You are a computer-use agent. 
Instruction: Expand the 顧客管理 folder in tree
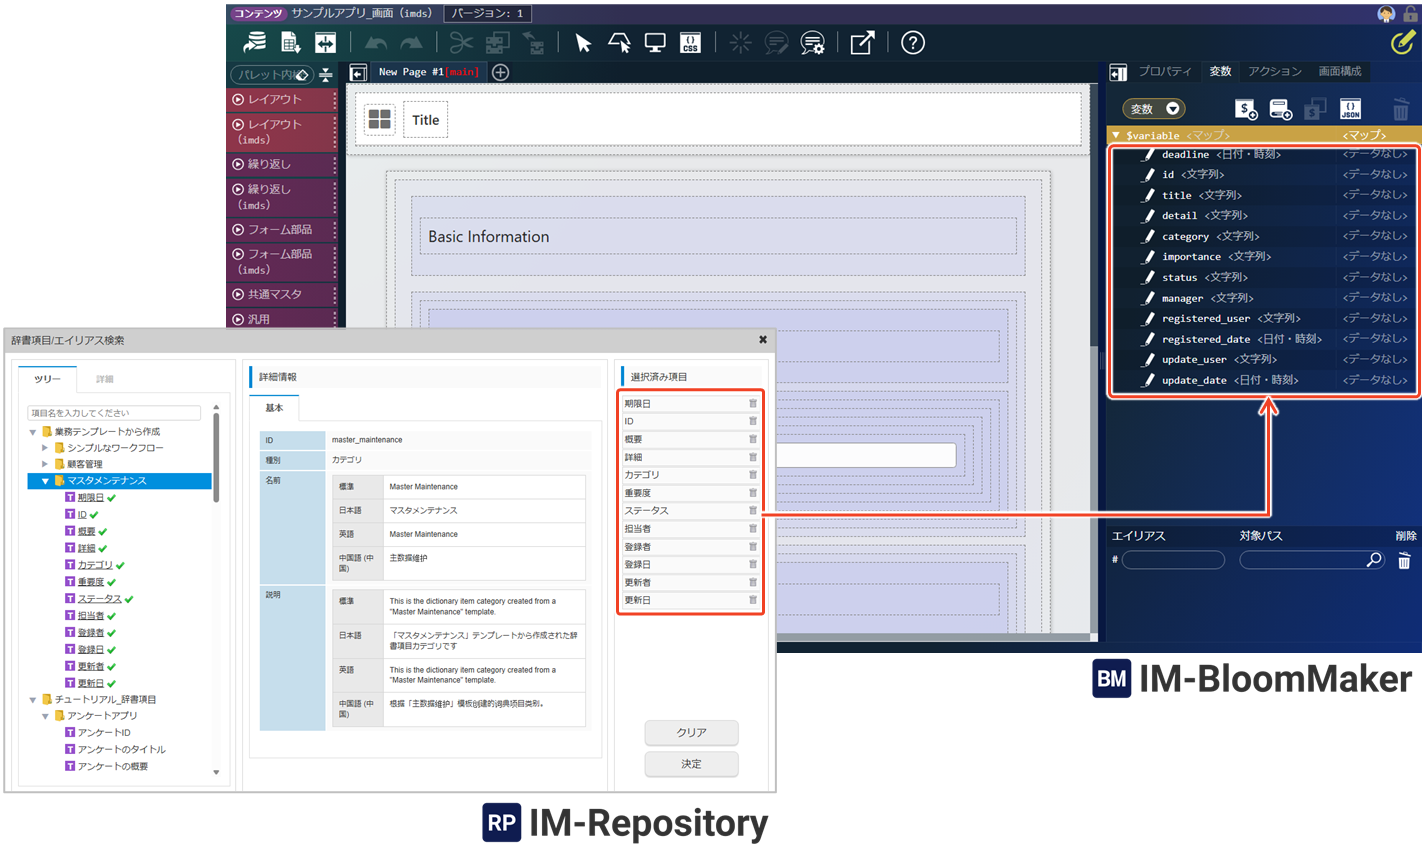45,464
